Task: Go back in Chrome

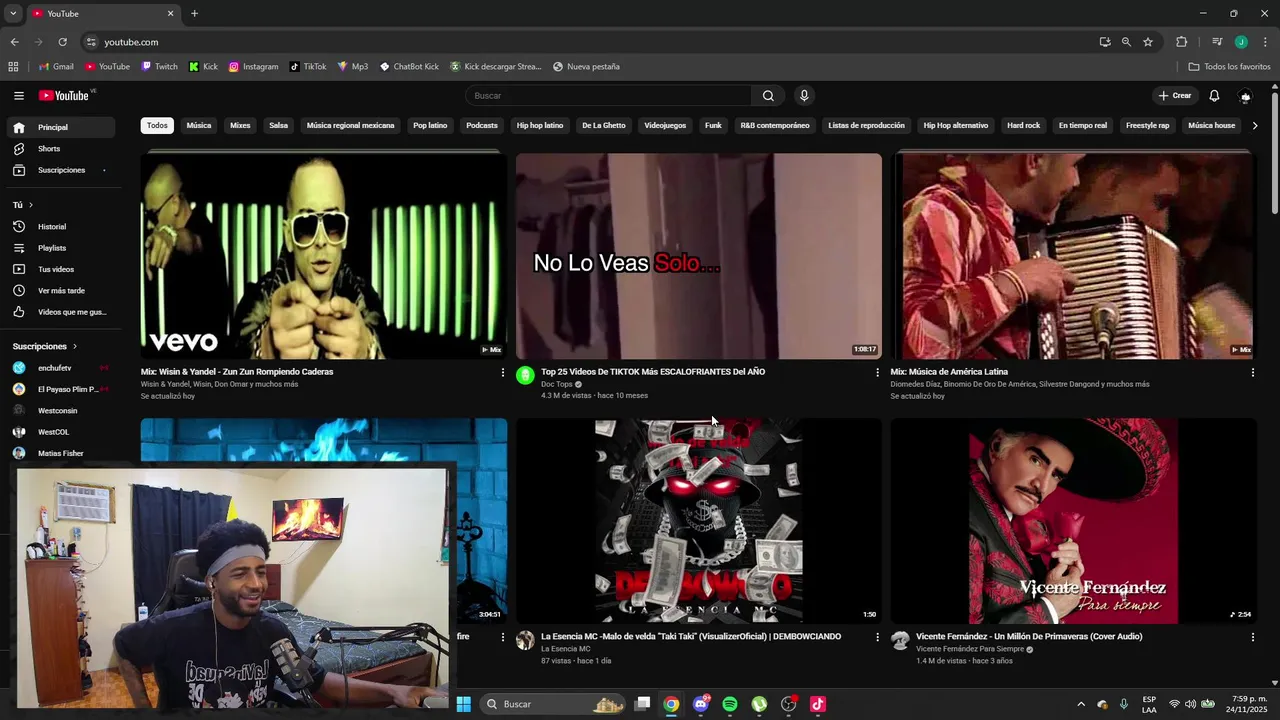Action: pyautogui.click(x=14, y=42)
